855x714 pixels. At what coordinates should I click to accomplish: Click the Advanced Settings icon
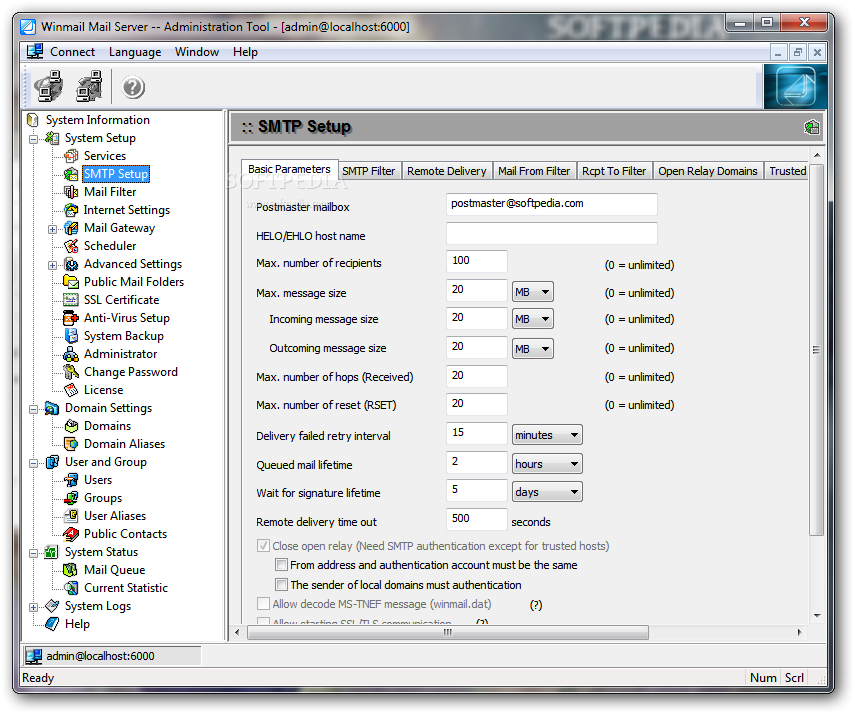(71, 264)
